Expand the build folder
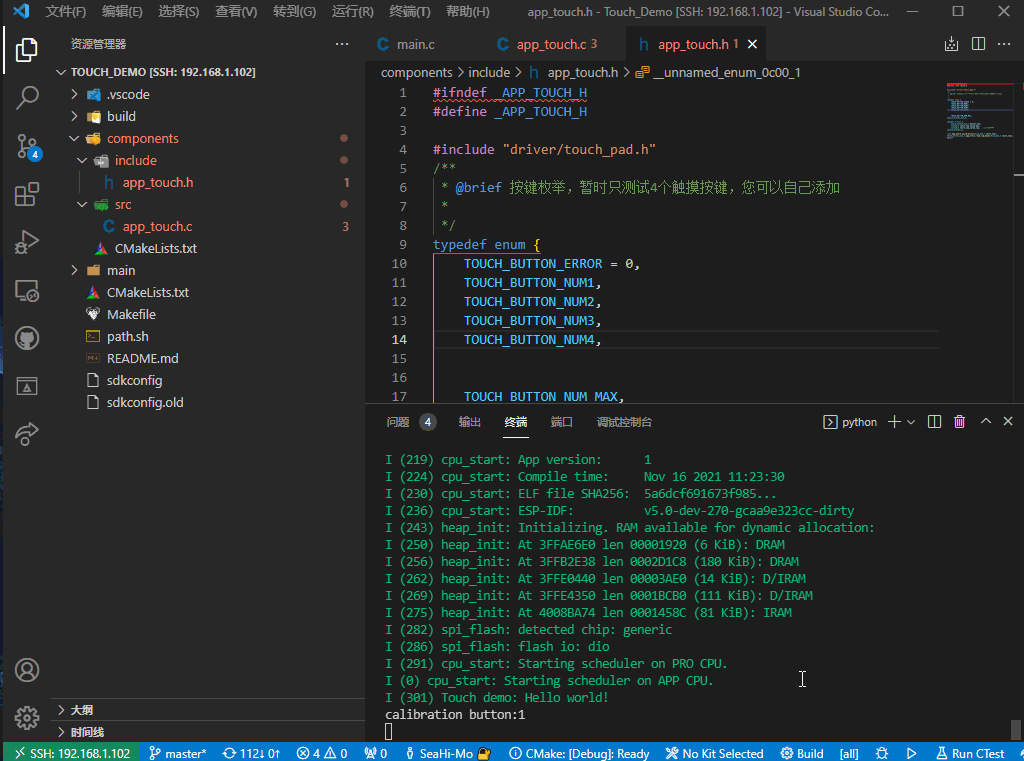The height and width of the screenshot is (761, 1024). [74, 117]
